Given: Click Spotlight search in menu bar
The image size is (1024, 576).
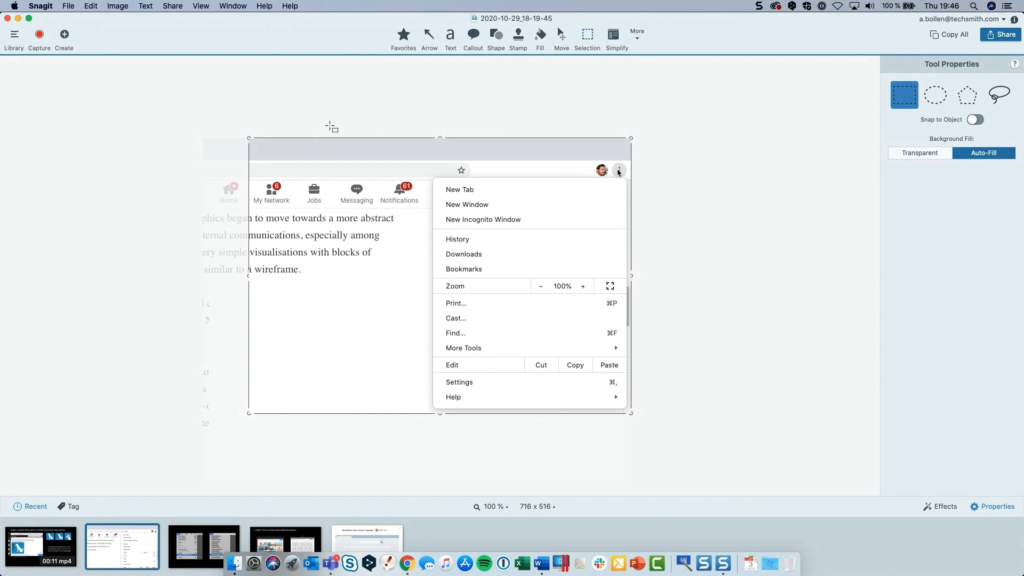Looking at the screenshot, I should [974, 6].
